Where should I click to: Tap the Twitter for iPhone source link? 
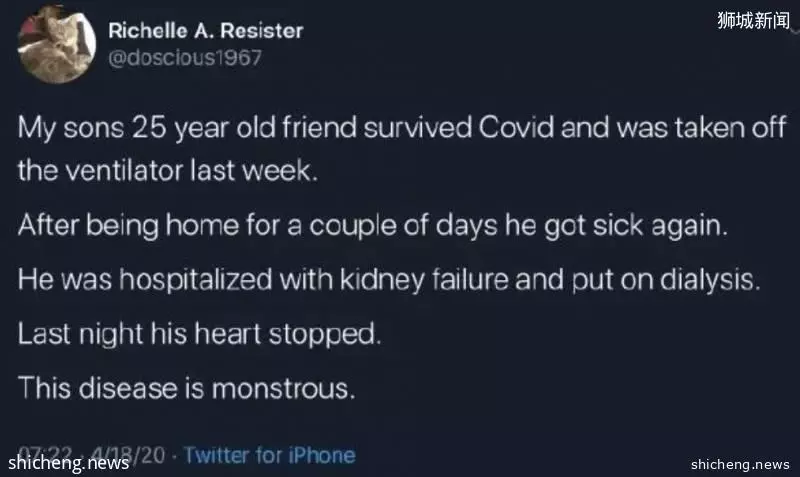(269, 455)
